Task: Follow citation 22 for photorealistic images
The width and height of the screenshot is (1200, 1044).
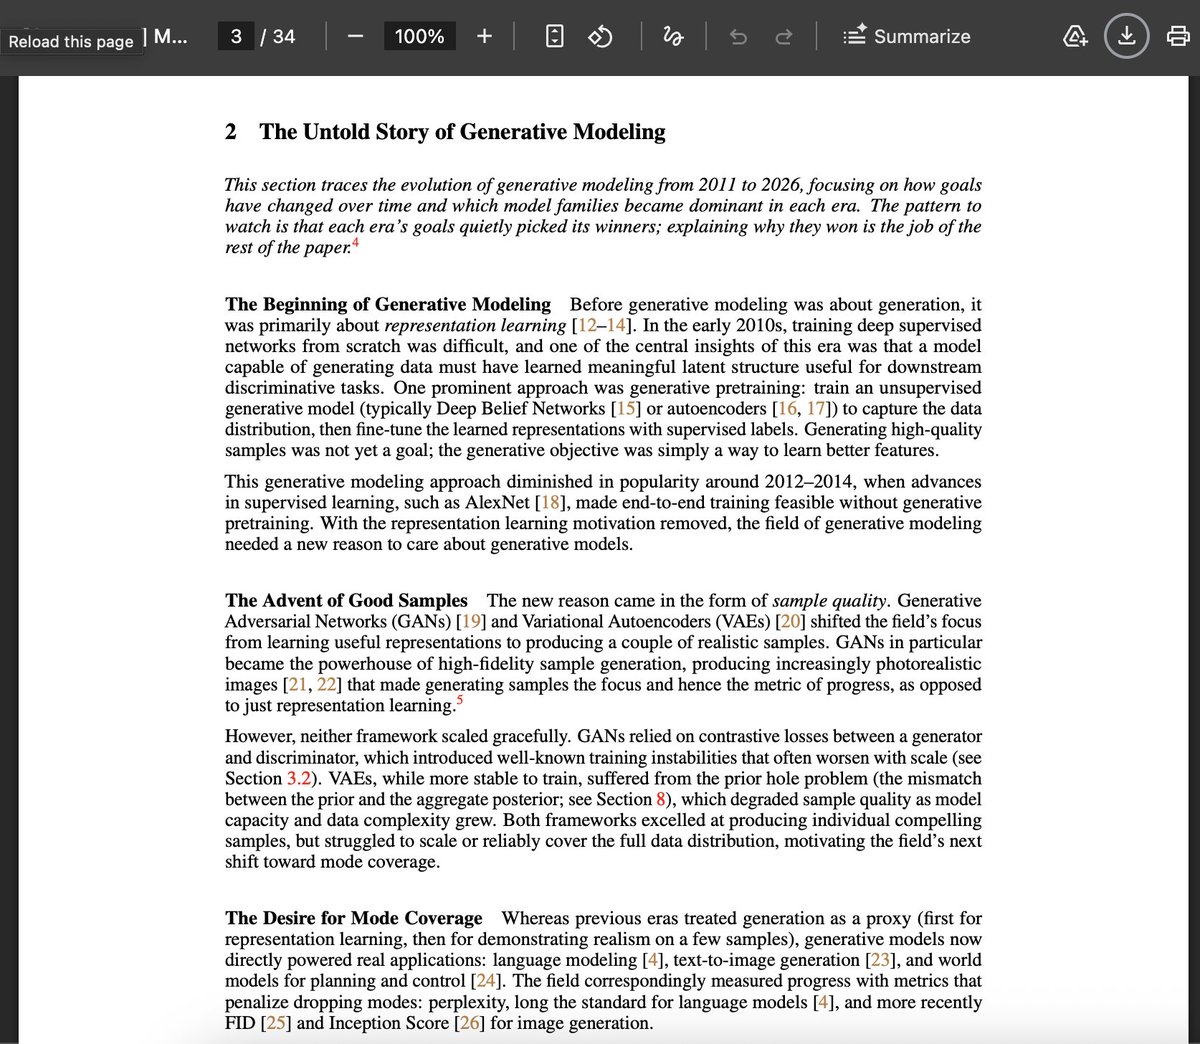Action: (x=327, y=684)
